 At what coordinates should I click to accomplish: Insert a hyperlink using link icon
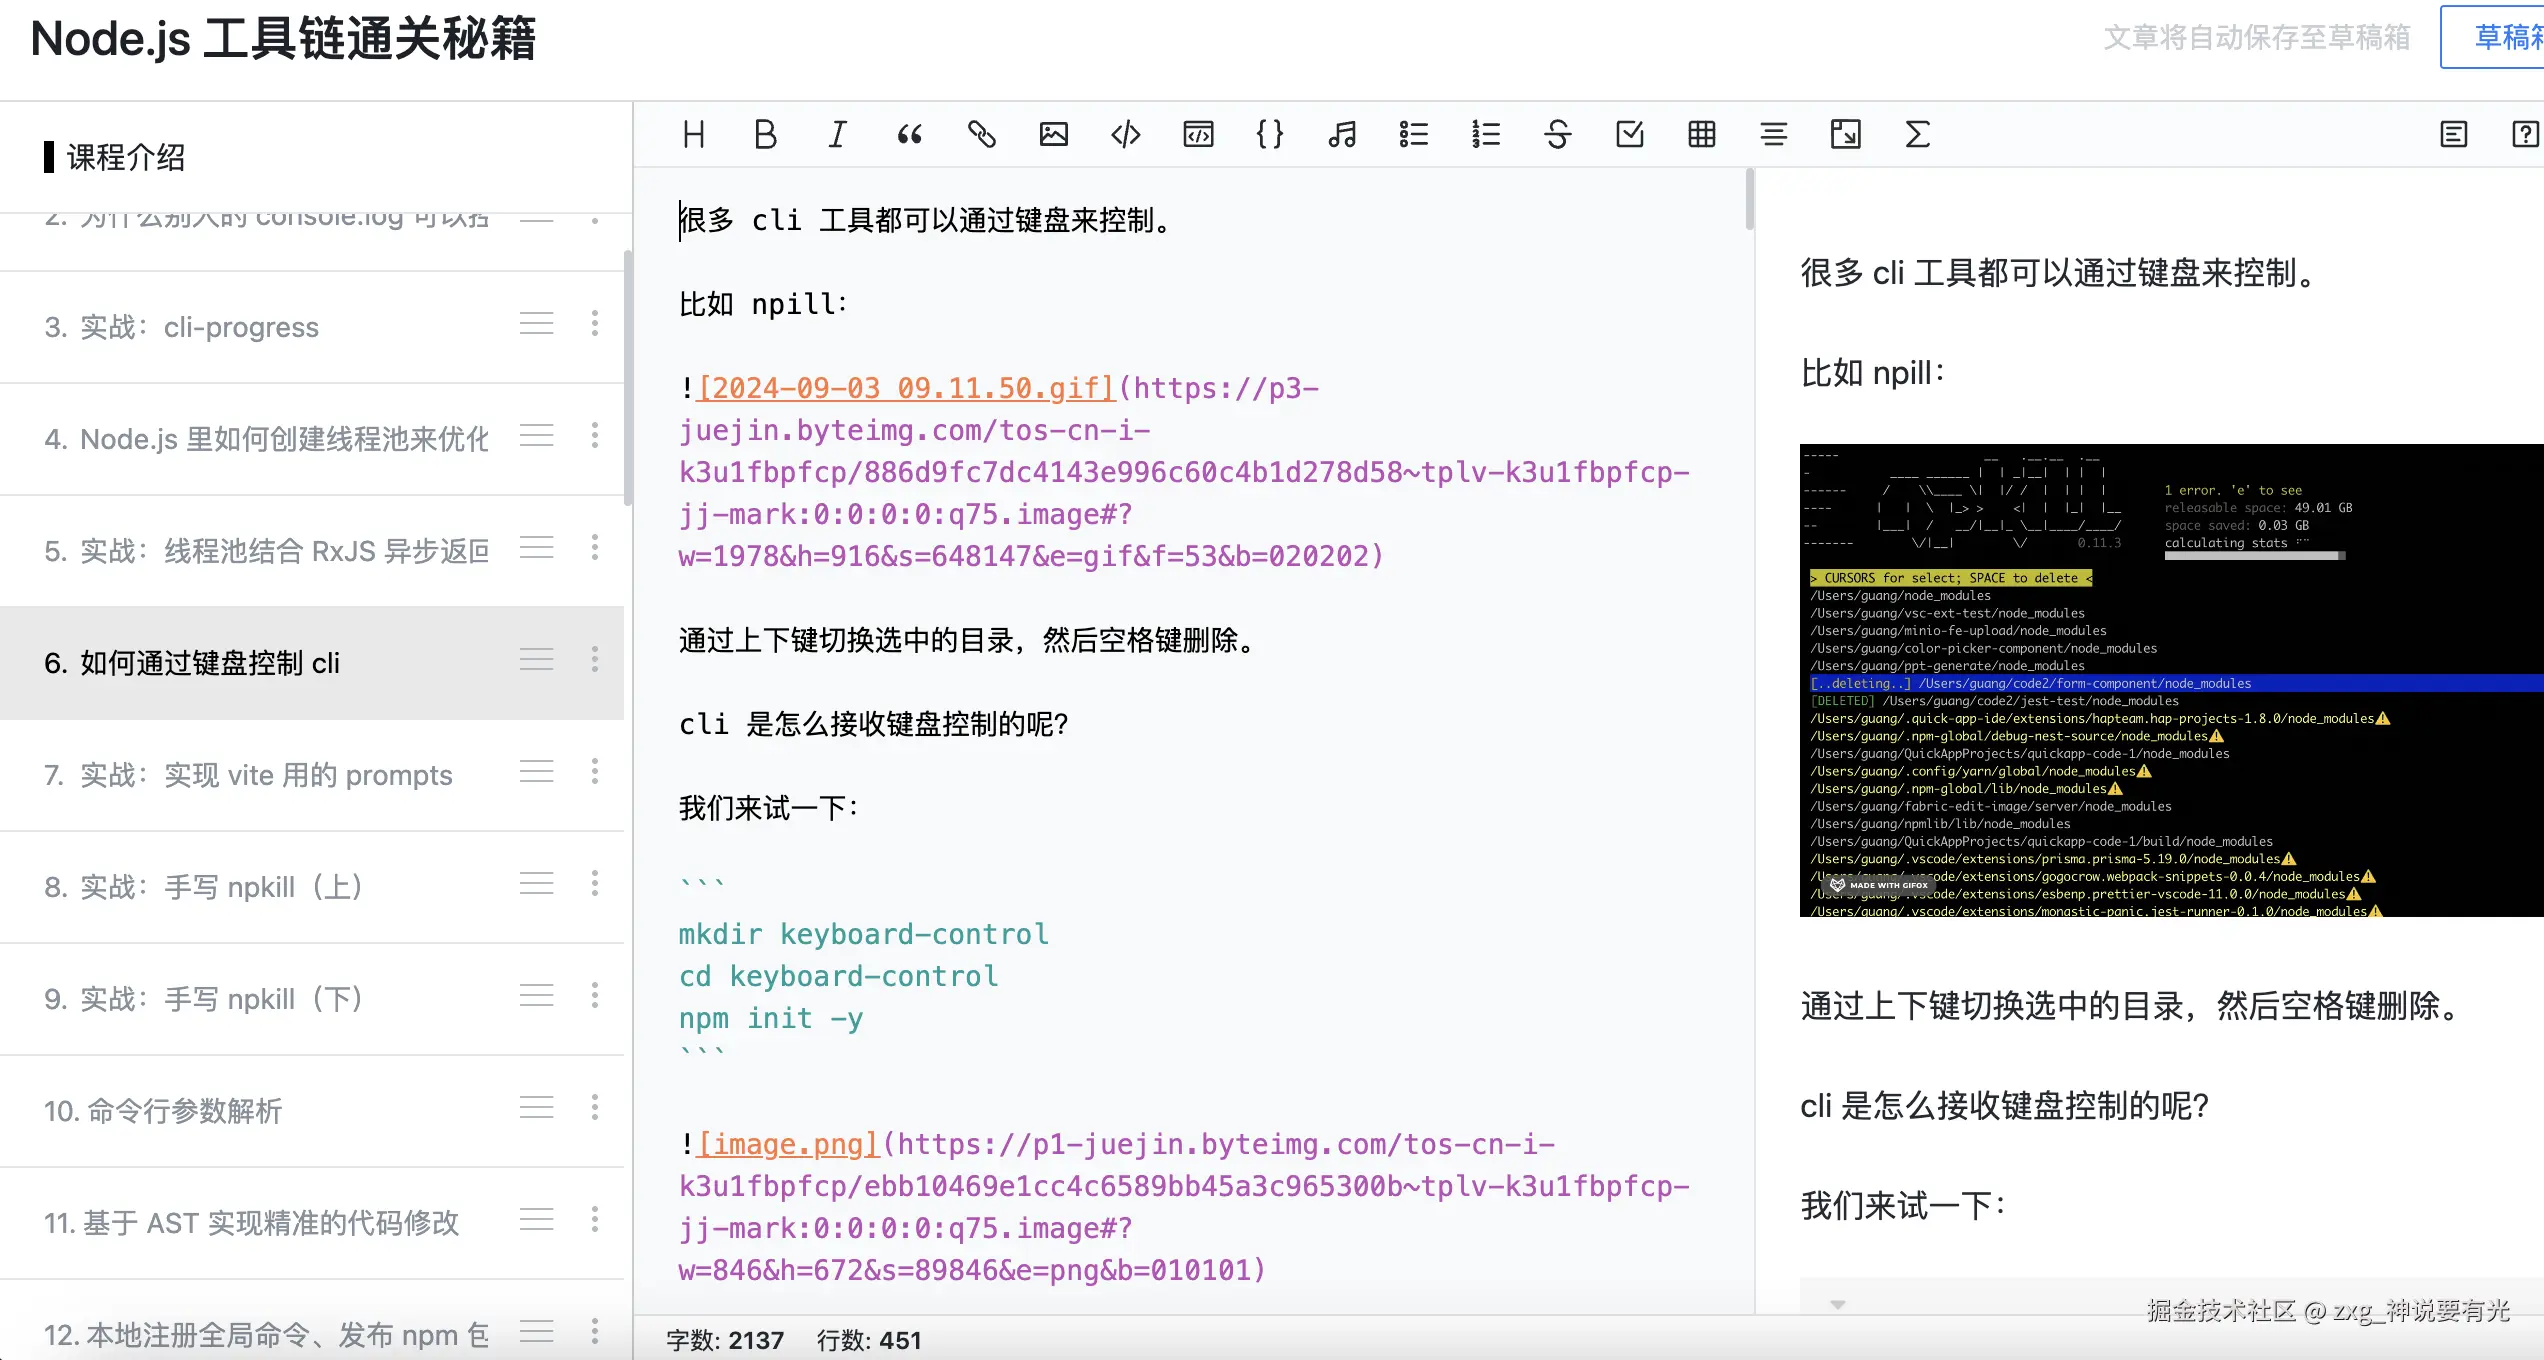(981, 134)
